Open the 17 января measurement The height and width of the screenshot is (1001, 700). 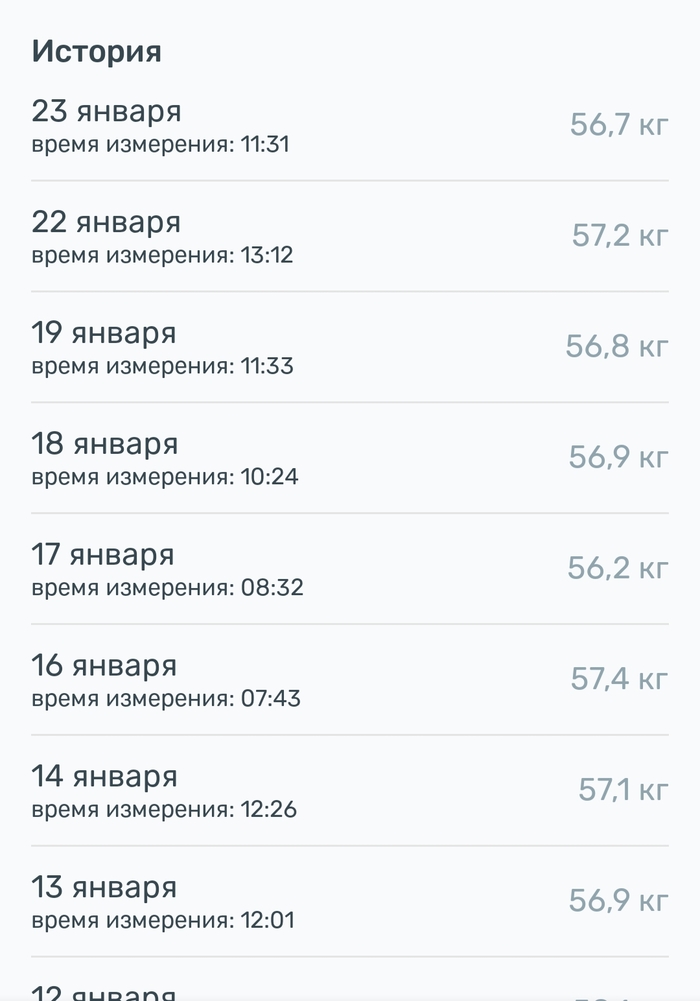click(x=103, y=555)
